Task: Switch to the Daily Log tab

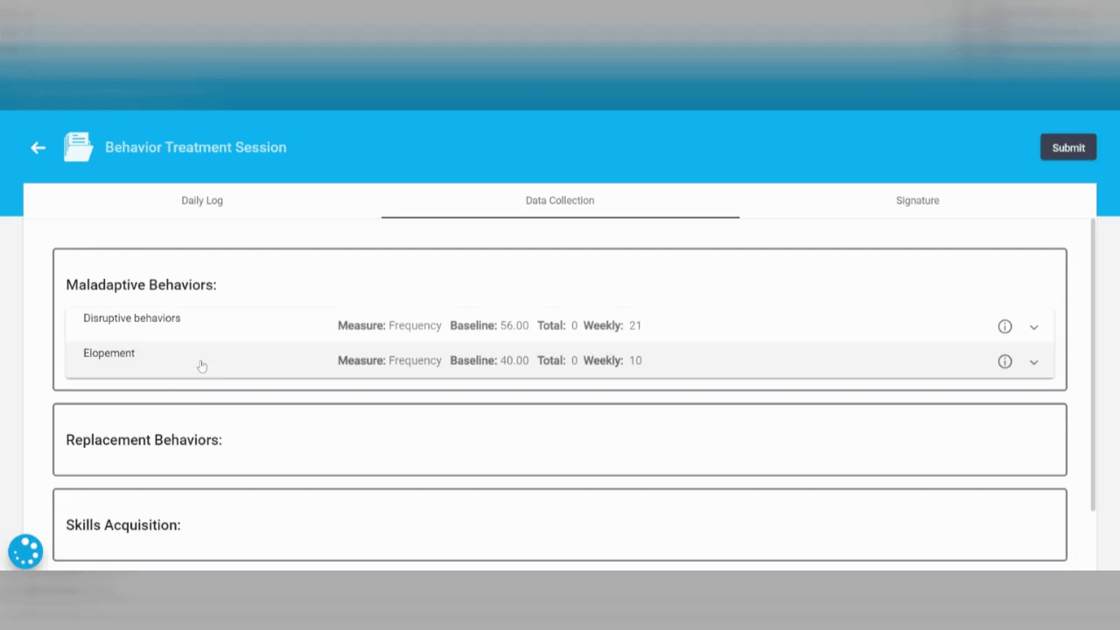Action: tap(202, 201)
